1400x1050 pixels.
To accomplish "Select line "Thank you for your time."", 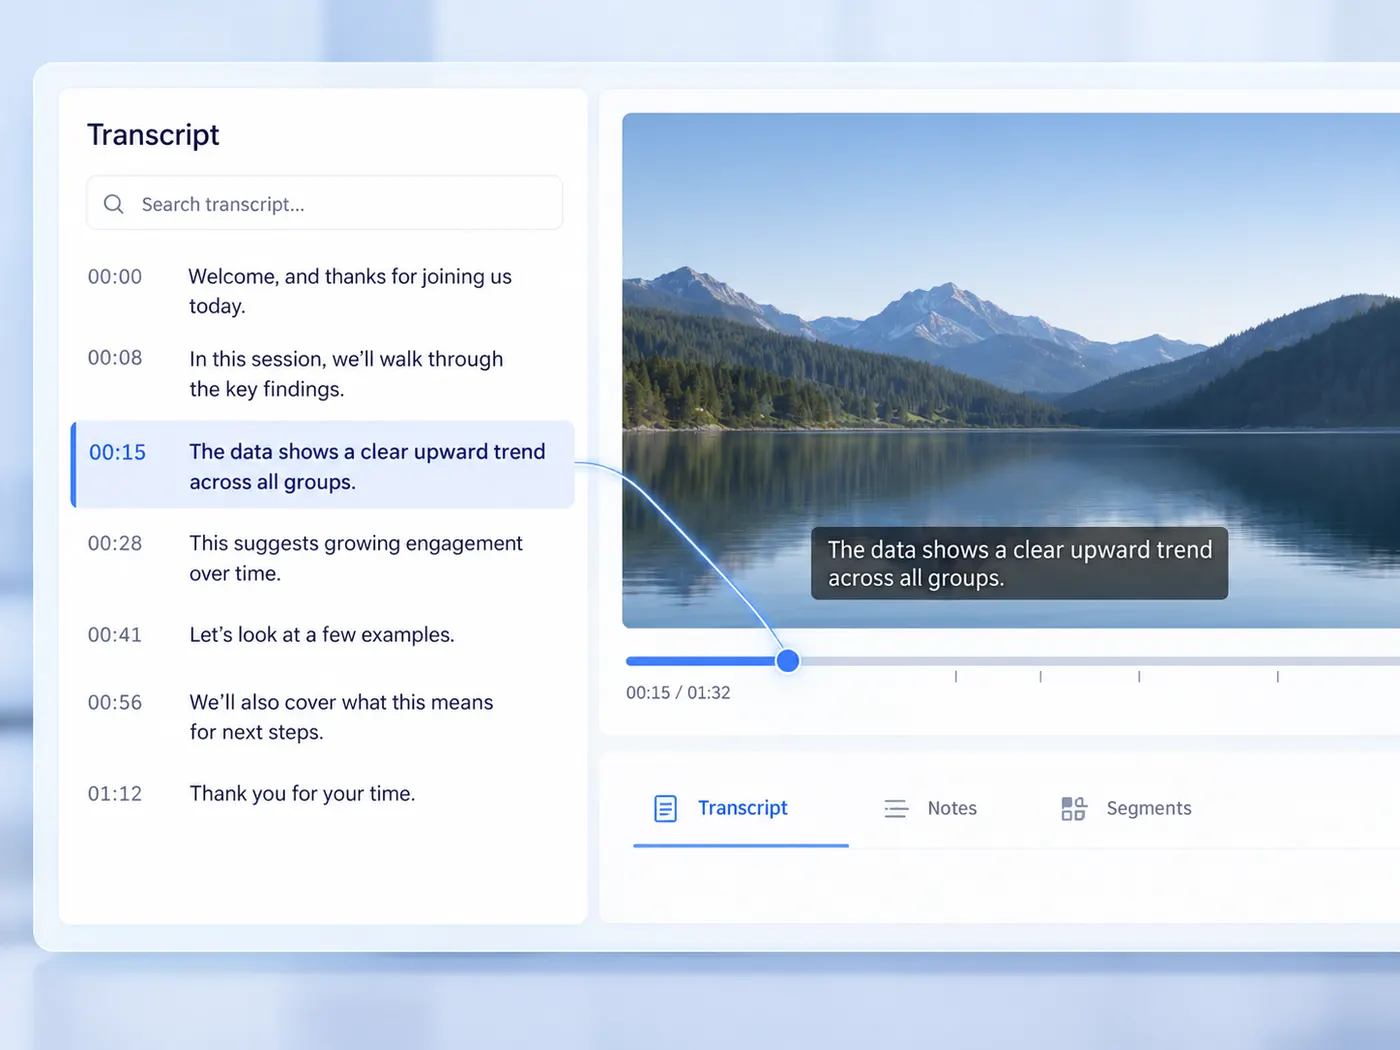I will tap(302, 794).
